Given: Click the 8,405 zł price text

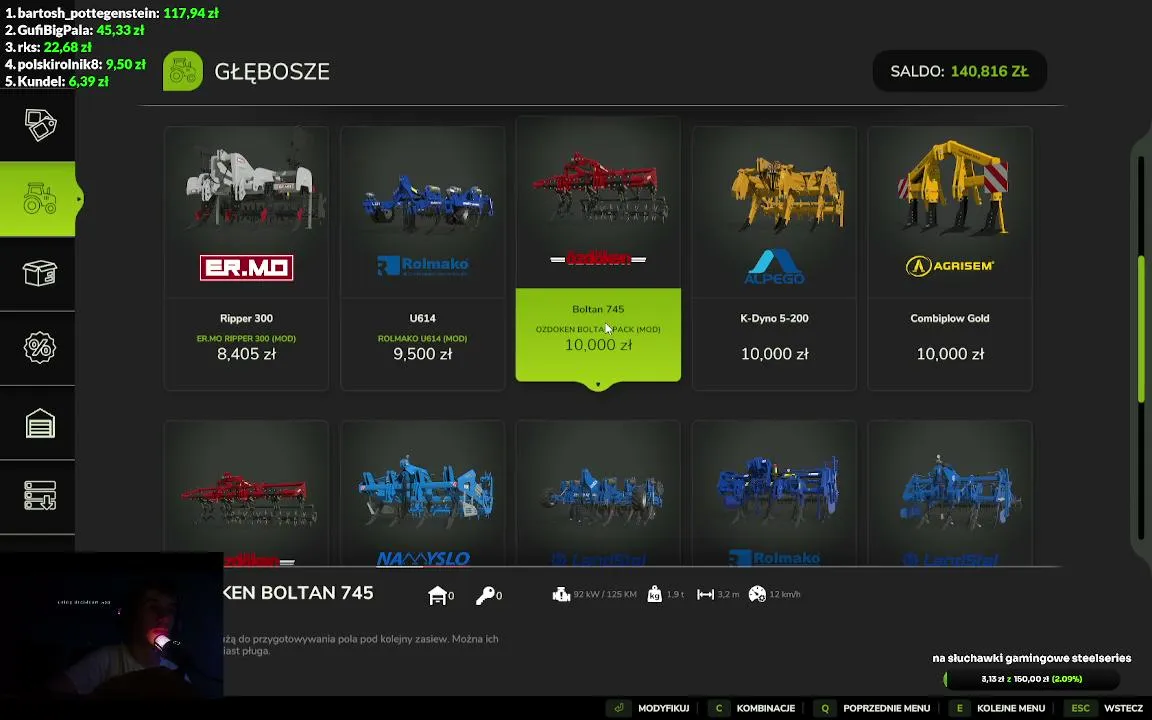Looking at the screenshot, I should (246, 354).
